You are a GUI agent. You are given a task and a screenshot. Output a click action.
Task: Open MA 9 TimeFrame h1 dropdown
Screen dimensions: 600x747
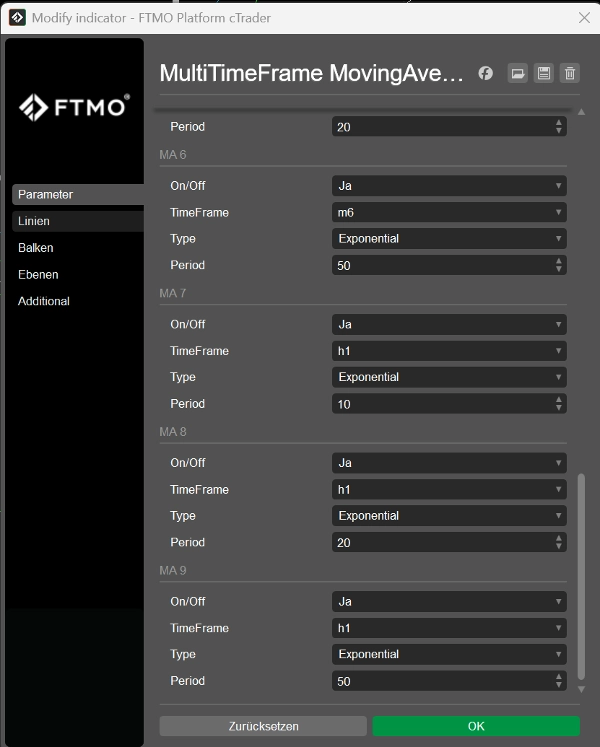tap(449, 628)
